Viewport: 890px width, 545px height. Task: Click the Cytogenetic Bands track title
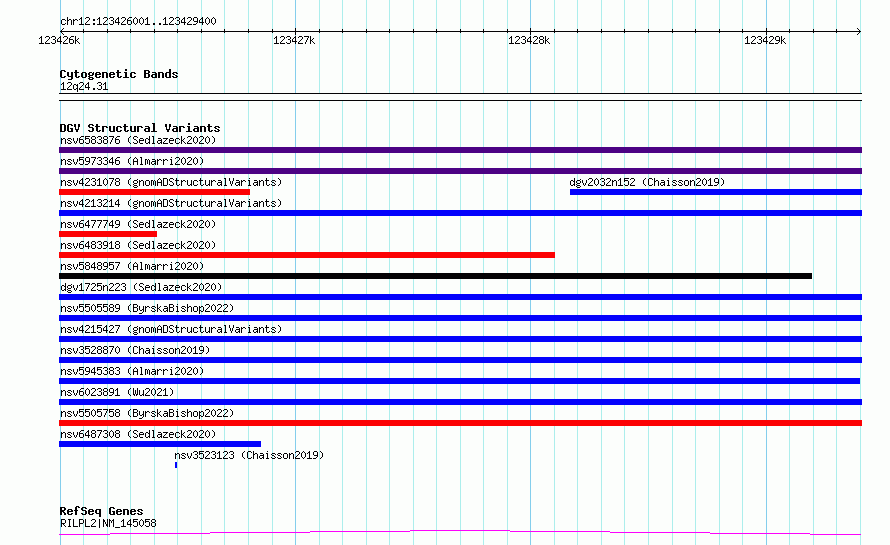pos(119,74)
